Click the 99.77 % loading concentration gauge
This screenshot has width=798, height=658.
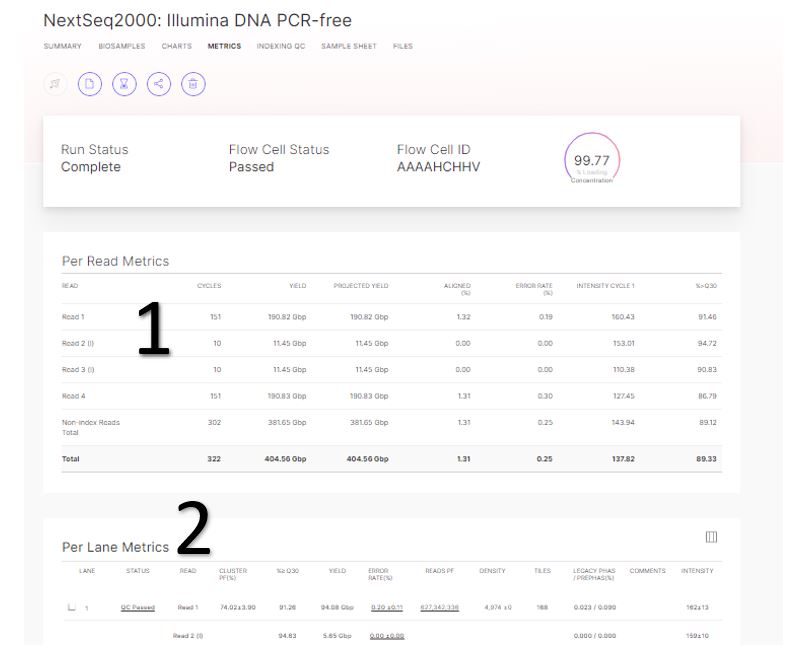pos(592,160)
